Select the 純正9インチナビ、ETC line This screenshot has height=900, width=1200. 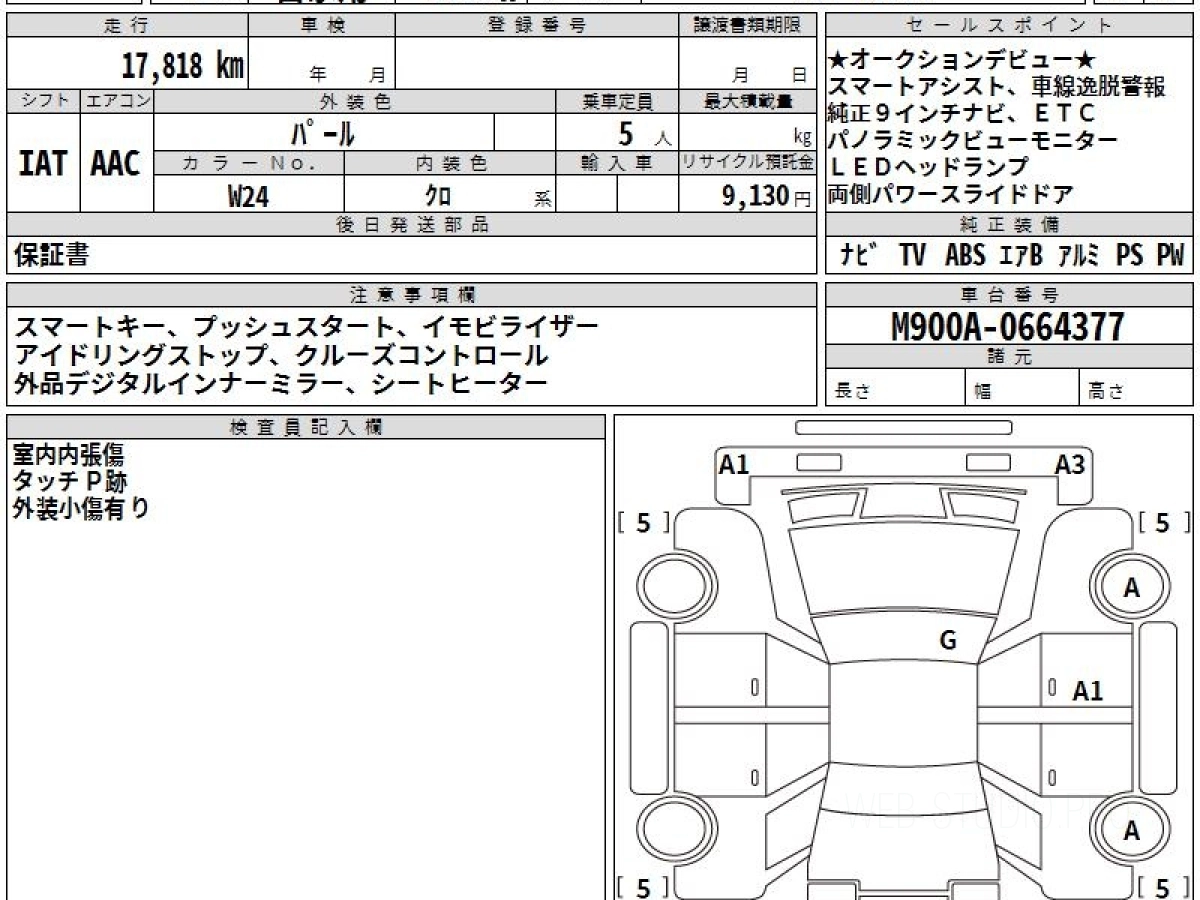[962, 113]
